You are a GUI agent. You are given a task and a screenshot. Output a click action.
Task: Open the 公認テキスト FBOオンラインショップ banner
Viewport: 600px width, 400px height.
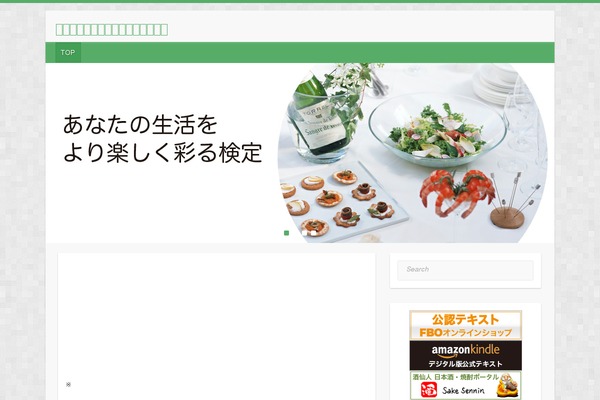click(x=466, y=325)
